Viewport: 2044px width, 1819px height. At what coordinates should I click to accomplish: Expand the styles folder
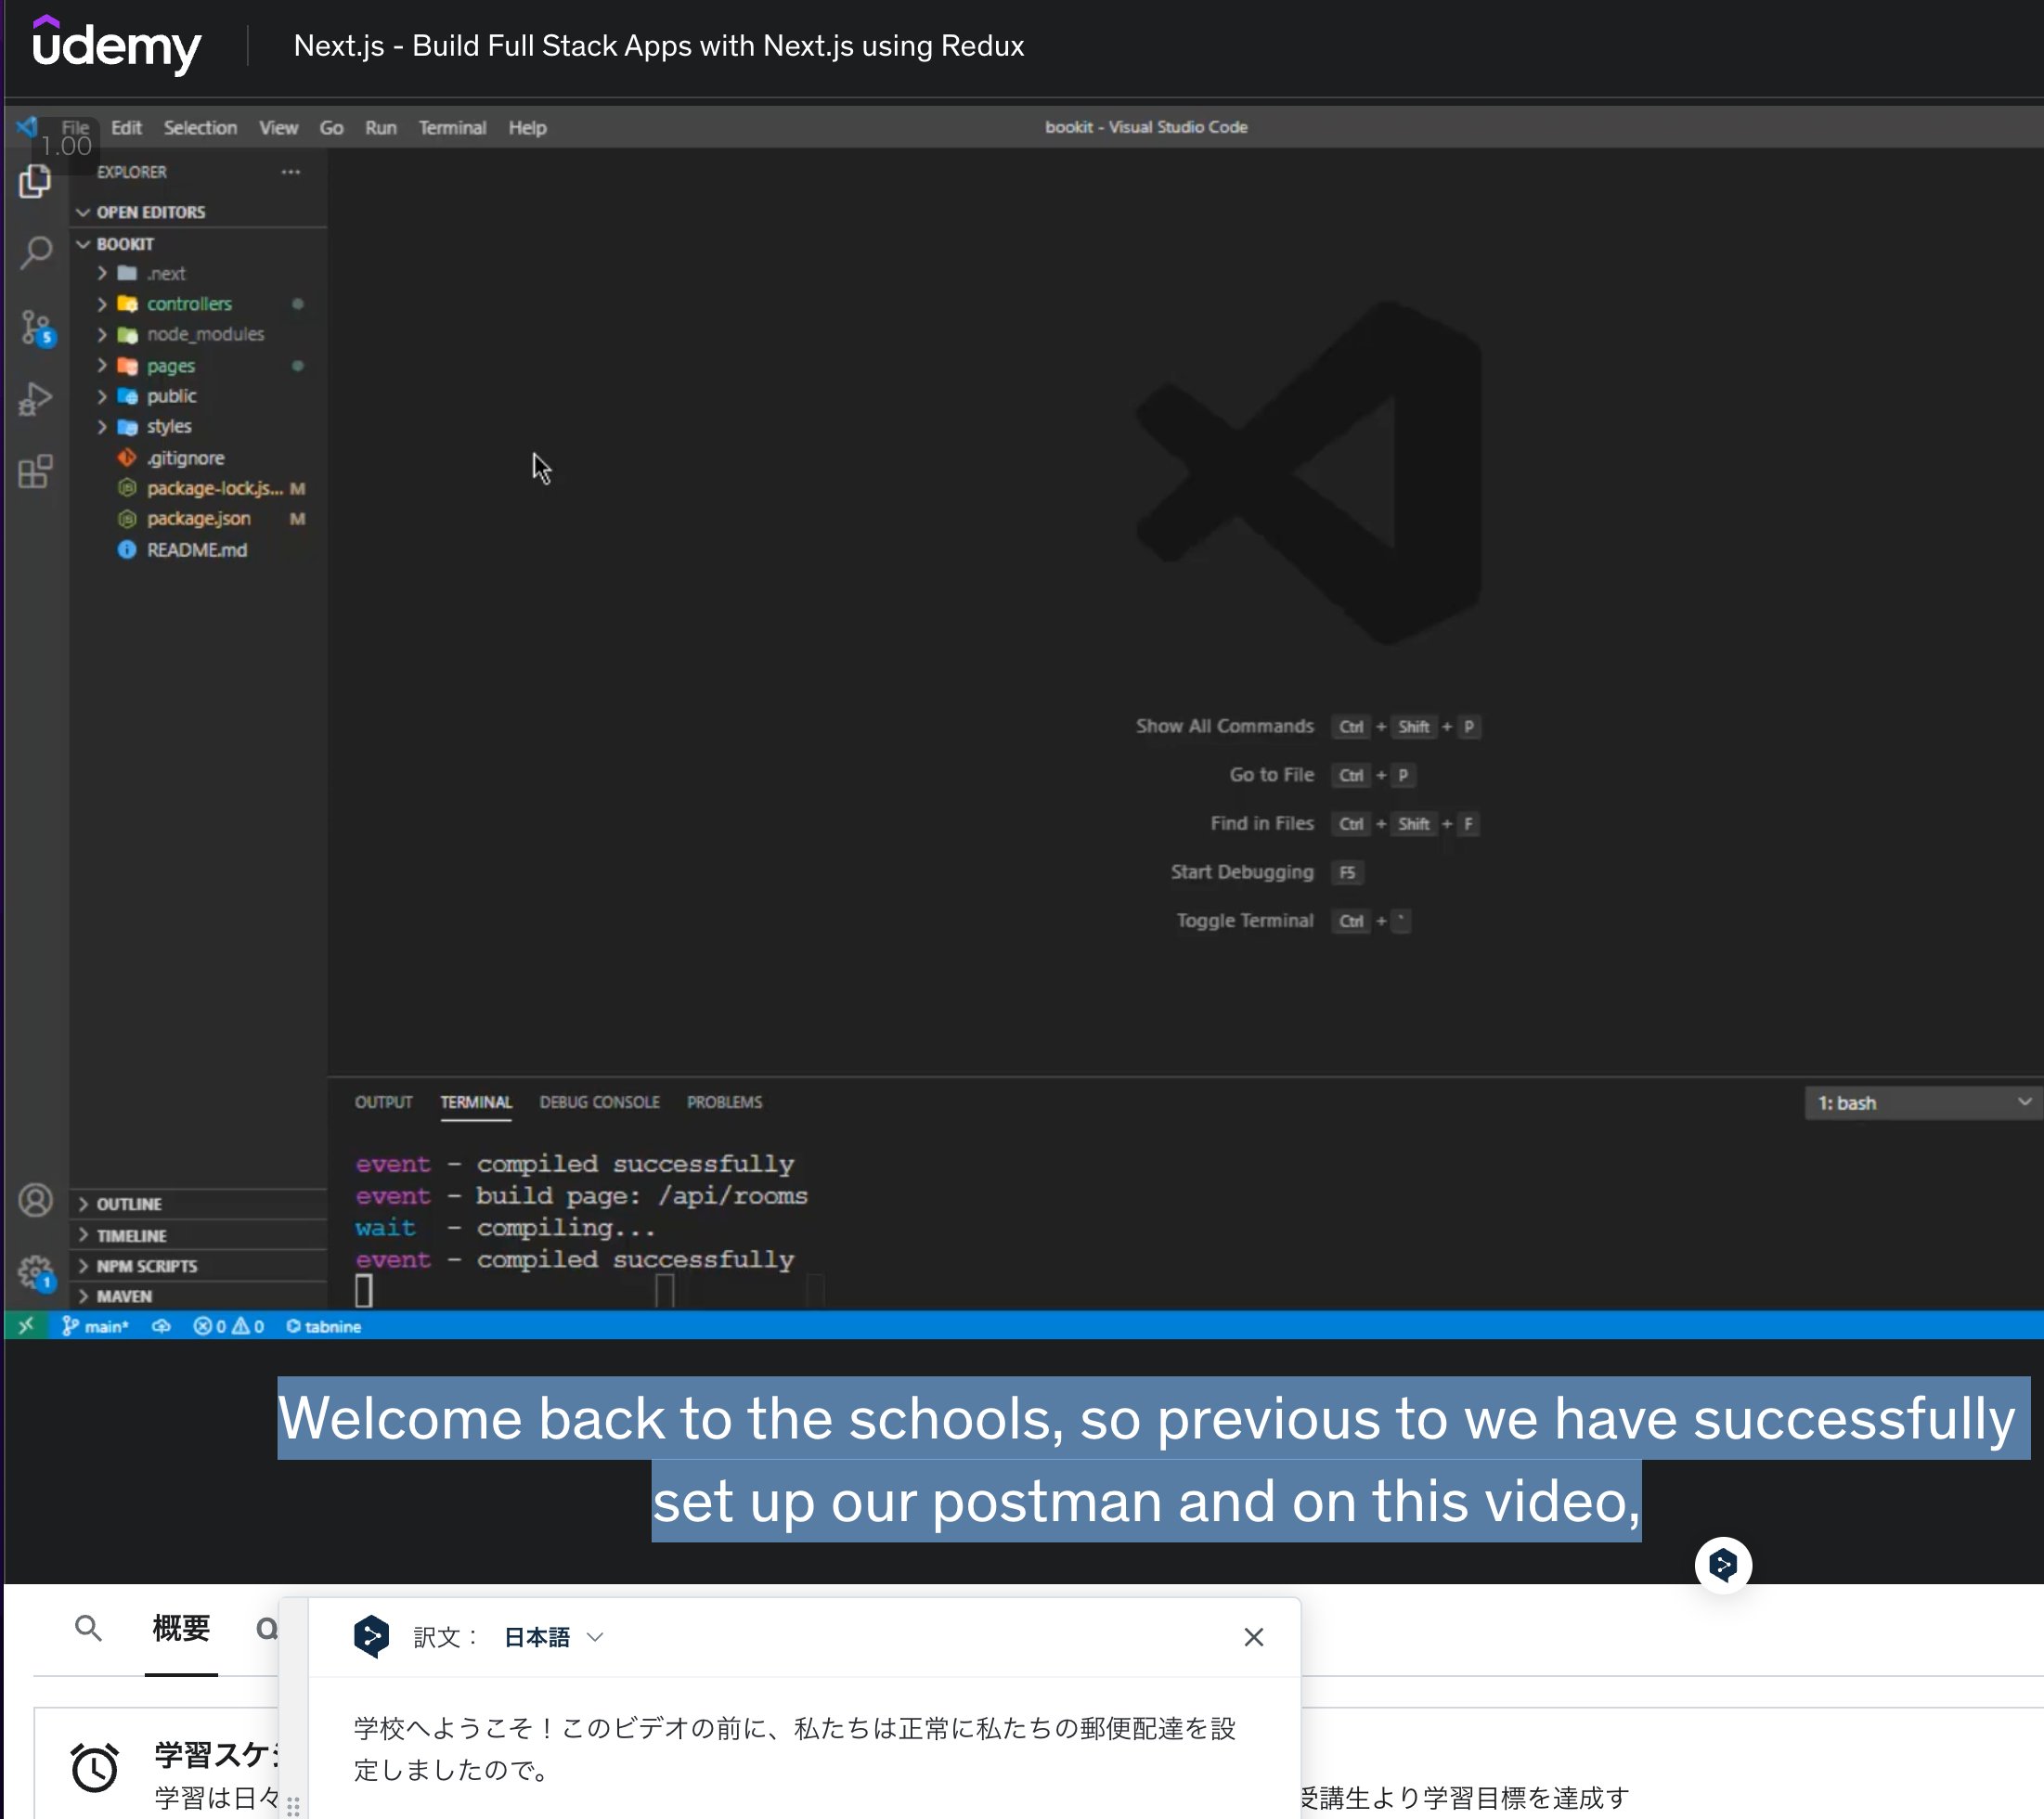point(168,426)
